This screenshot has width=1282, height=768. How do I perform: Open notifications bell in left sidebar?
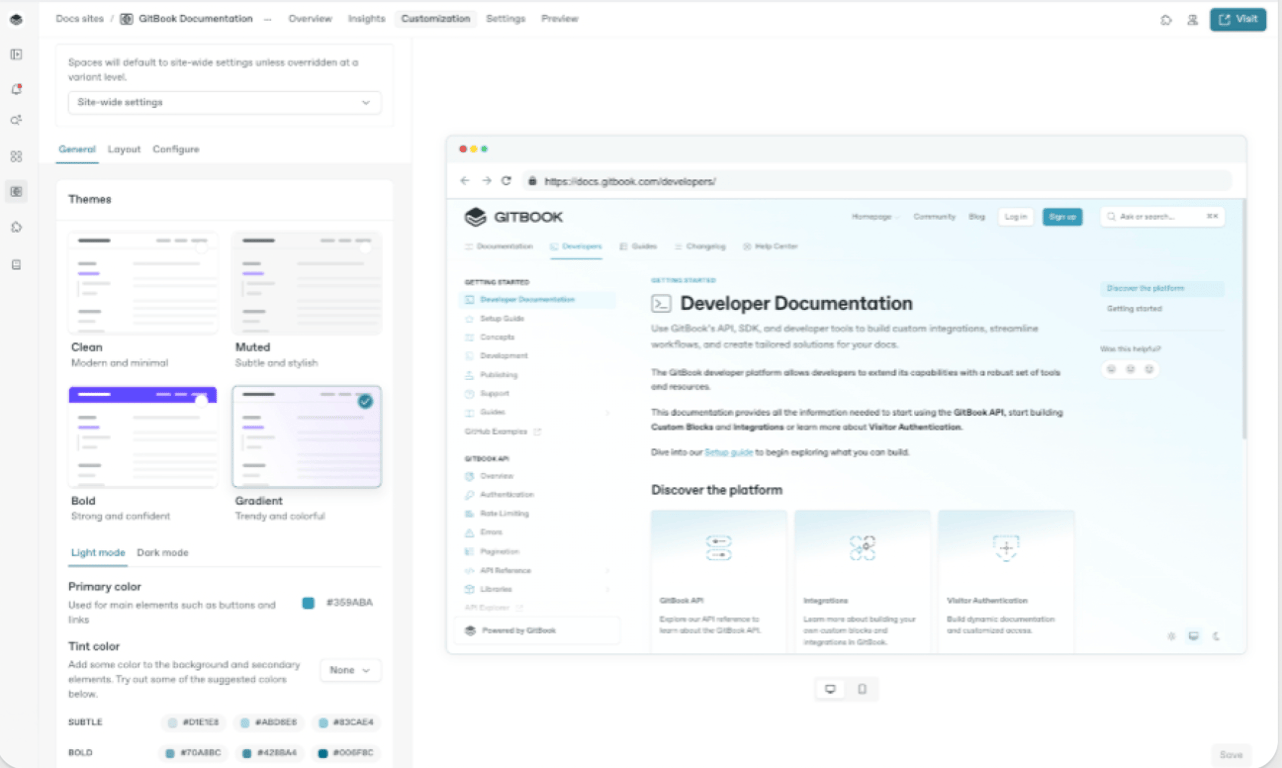pos(16,89)
